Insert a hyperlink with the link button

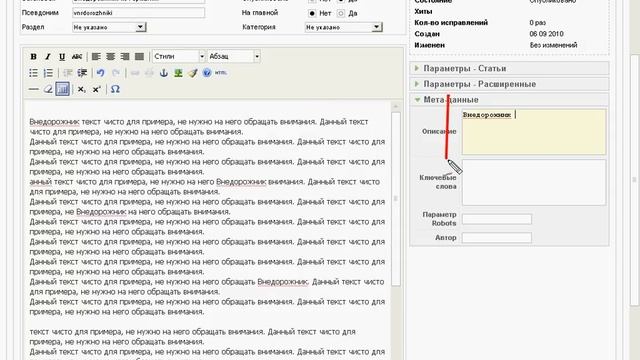135,73
